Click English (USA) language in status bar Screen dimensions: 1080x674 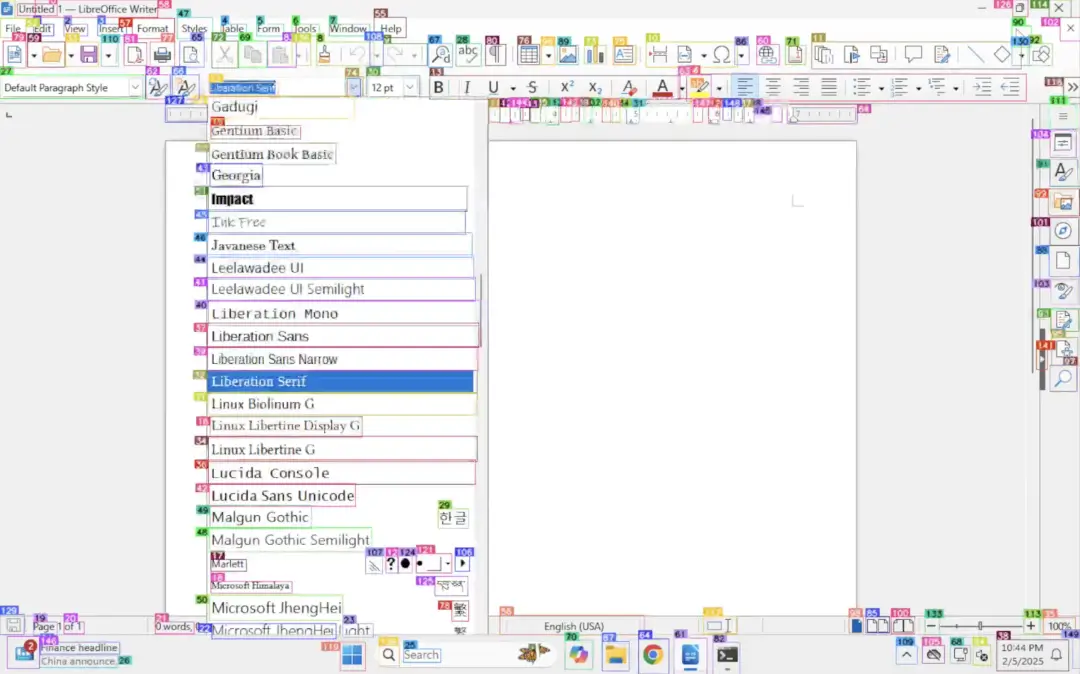(574, 626)
